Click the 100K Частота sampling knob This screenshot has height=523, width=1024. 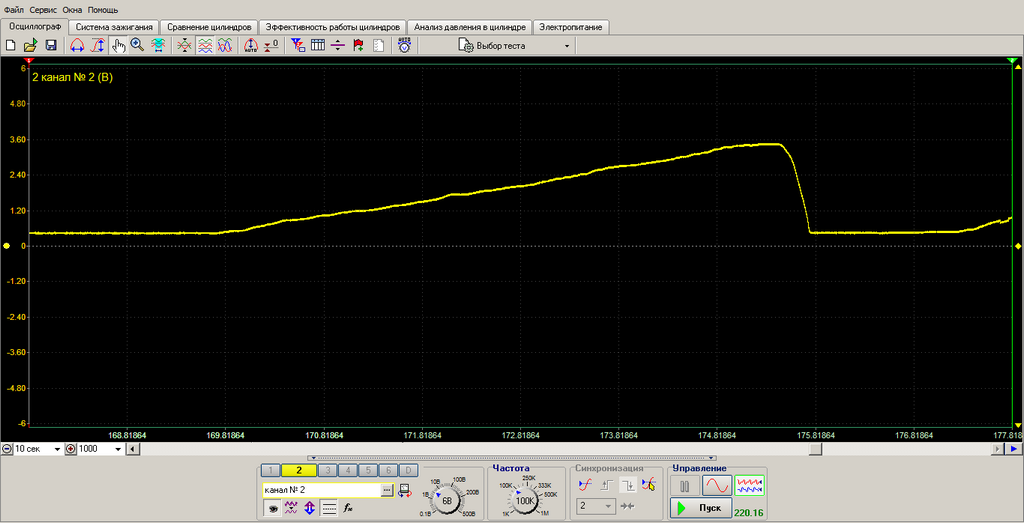tap(526, 501)
